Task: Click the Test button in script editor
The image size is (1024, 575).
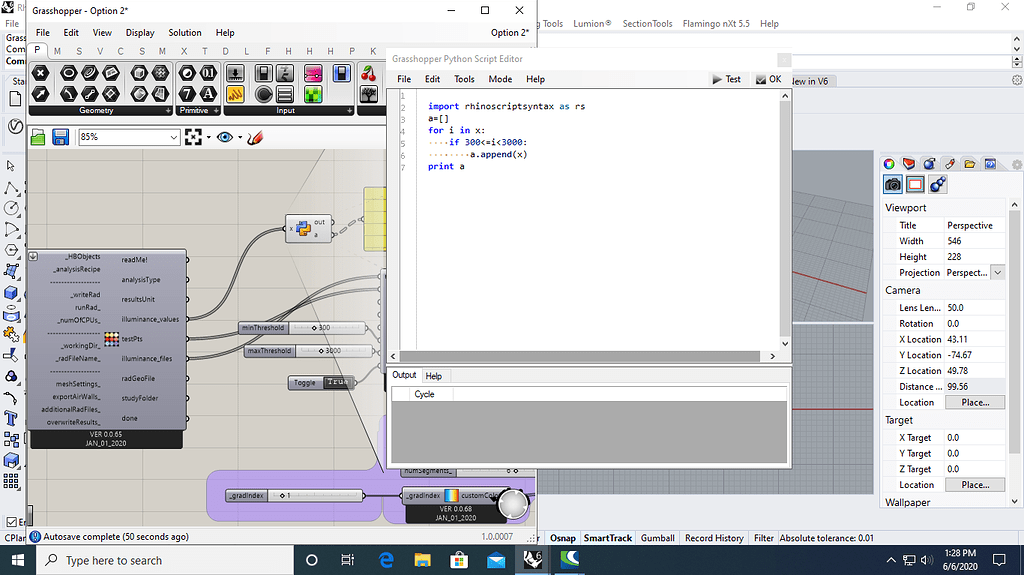Action: point(727,79)
